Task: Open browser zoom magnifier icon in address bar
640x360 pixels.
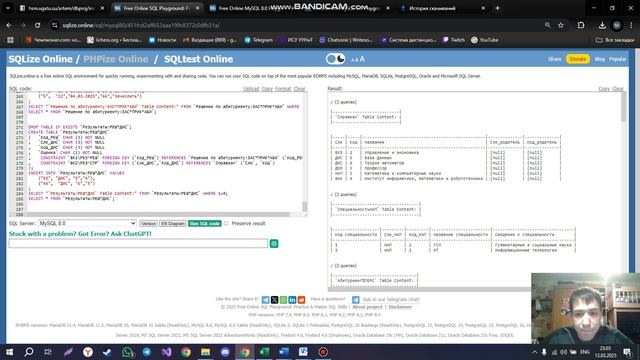Action: tap(547, 25)
